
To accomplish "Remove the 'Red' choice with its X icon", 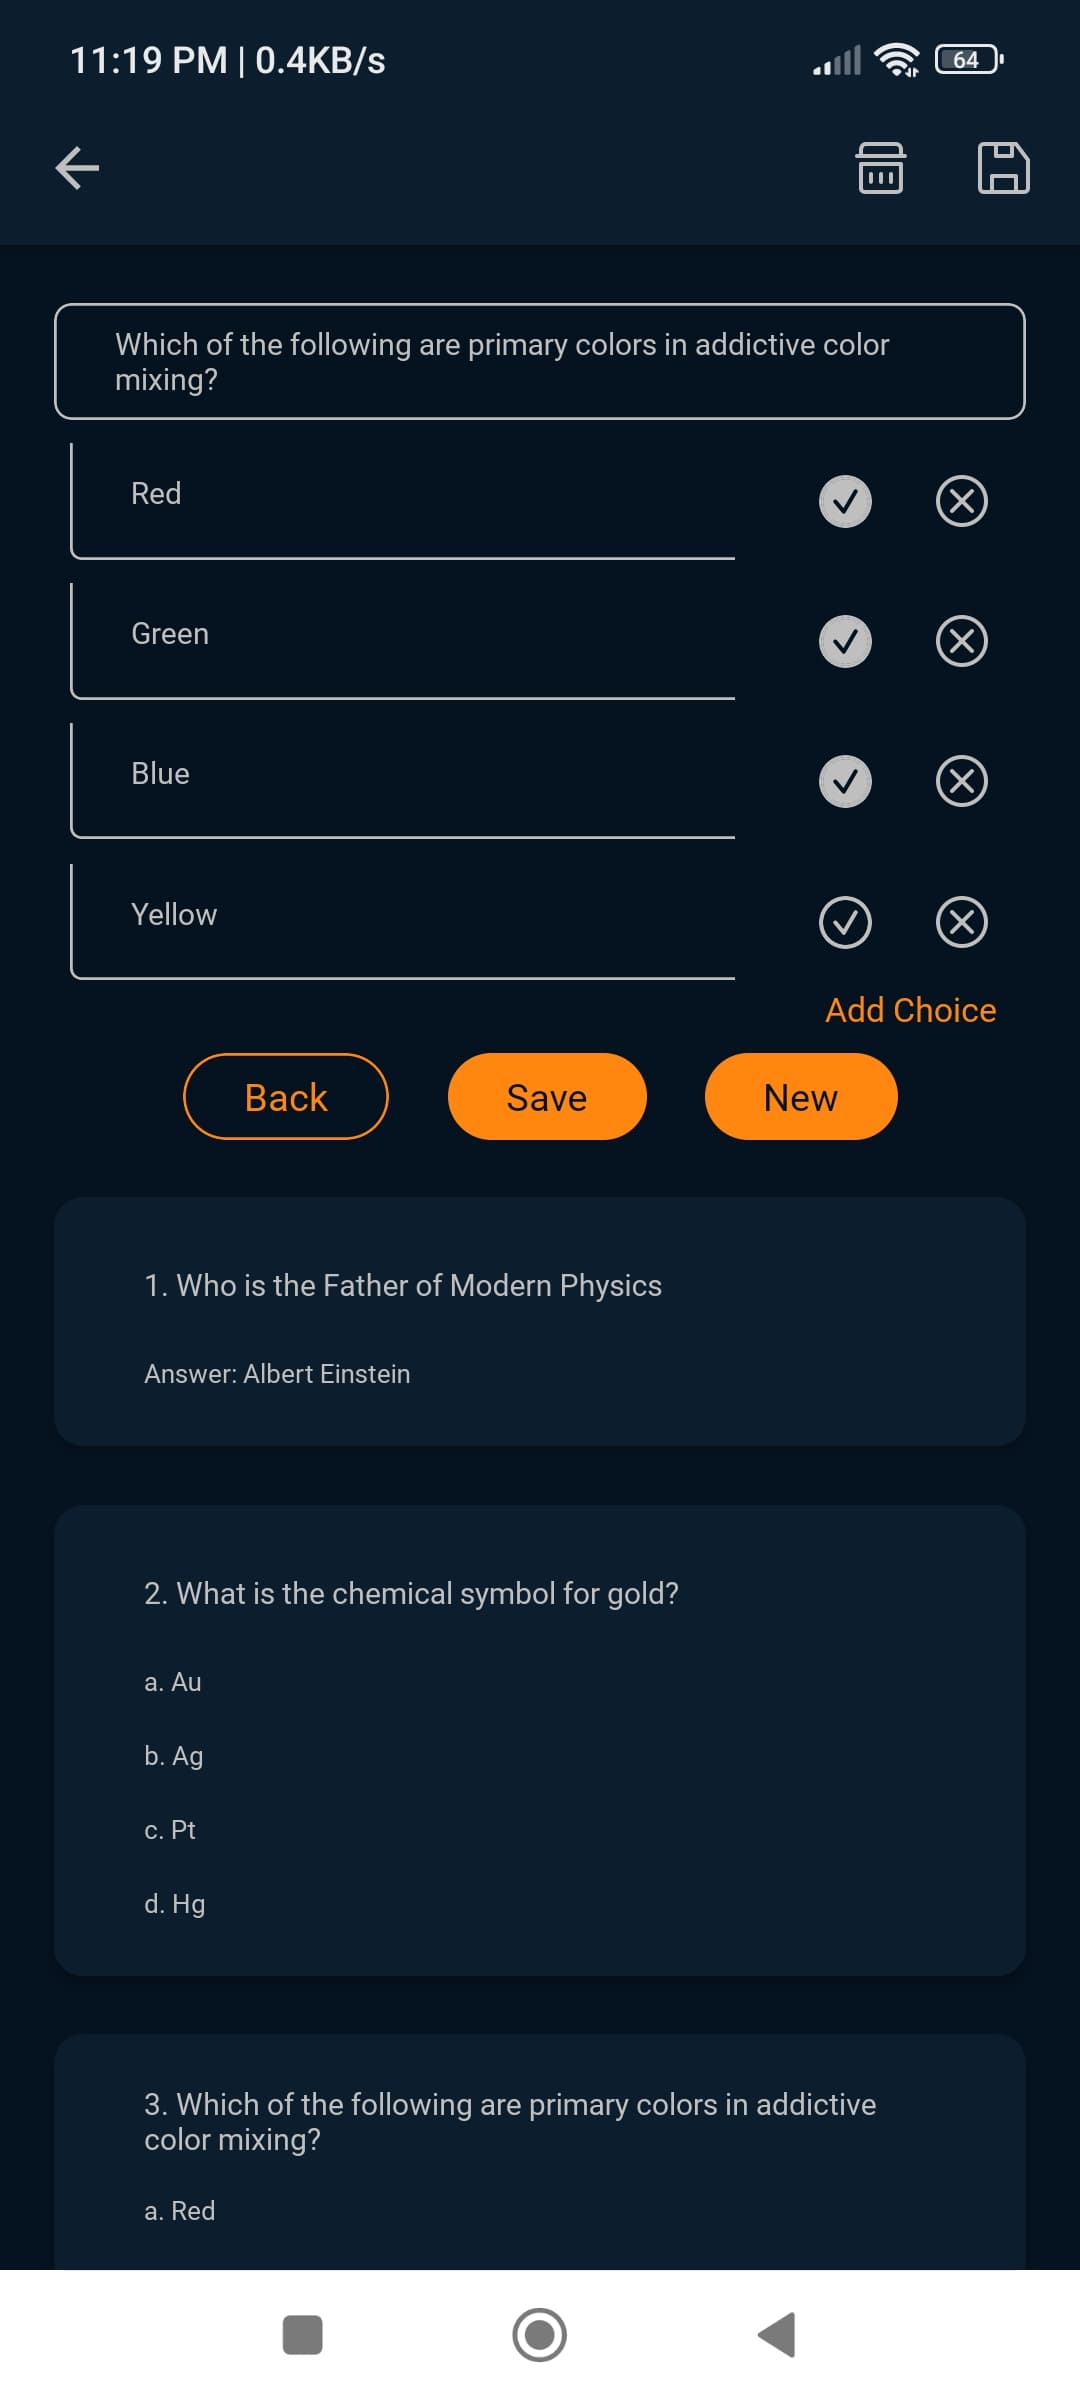I will (x=962, y=502).
